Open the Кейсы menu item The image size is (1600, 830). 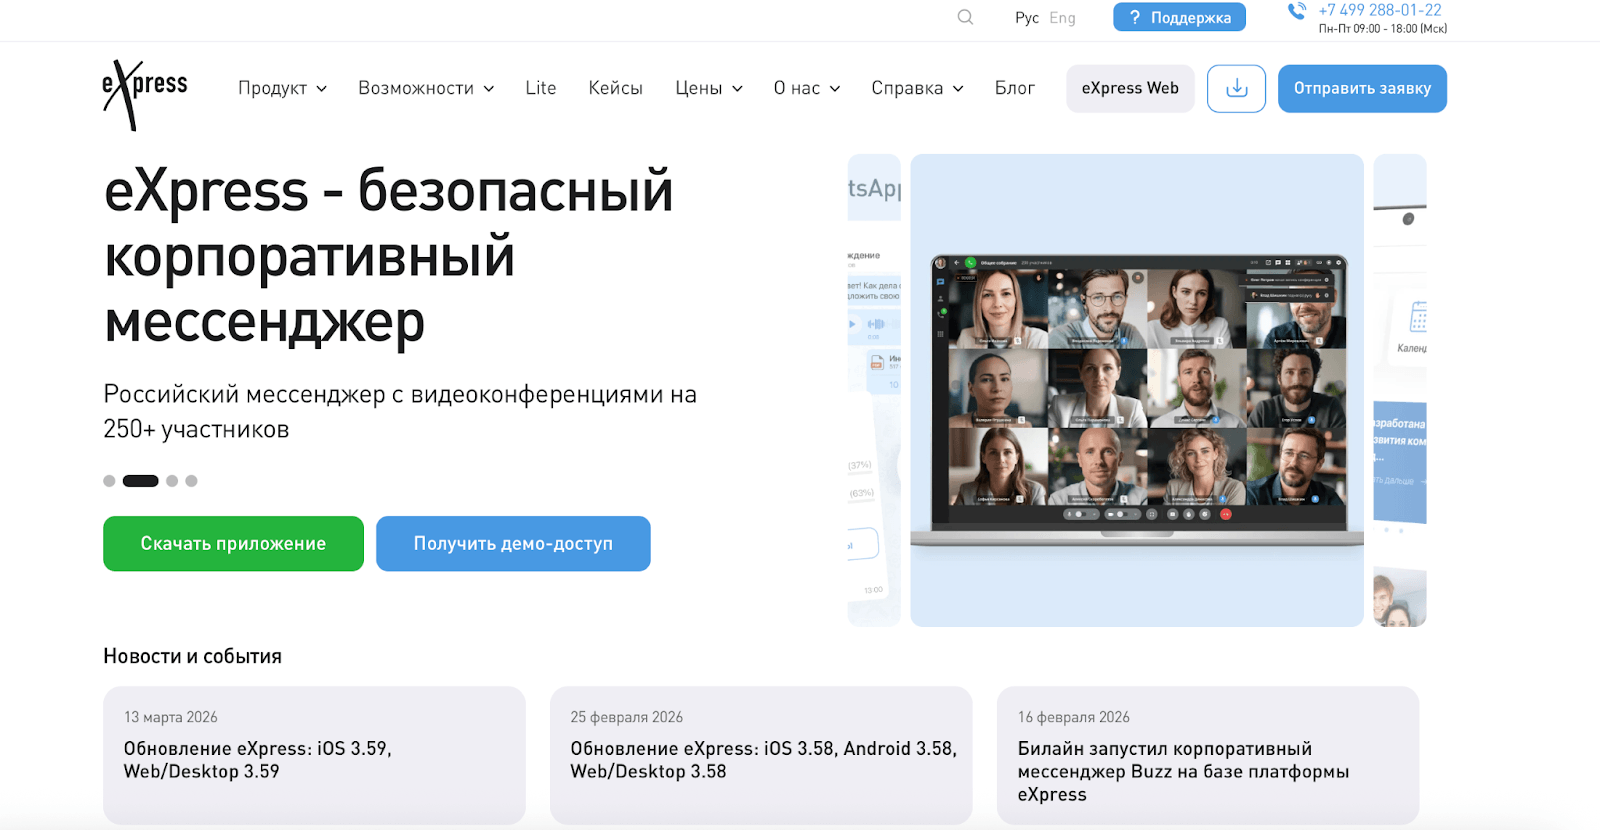click(x=615, y=88)
